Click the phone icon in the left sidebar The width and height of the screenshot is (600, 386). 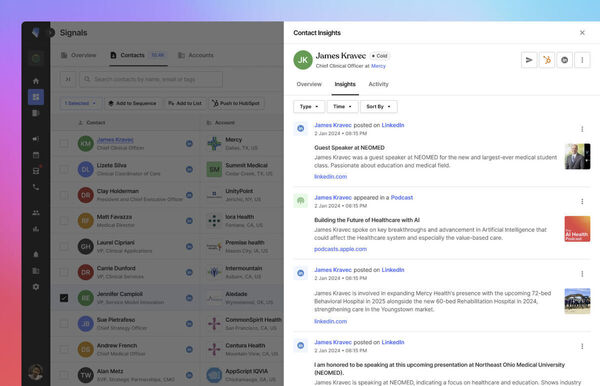[36, 187]
